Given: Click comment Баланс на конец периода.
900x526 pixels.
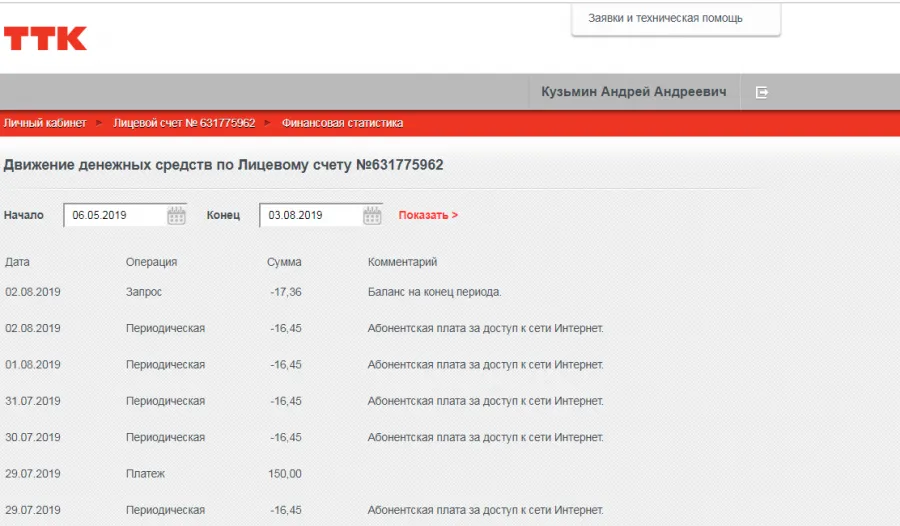Looking at the screenshot, I should point(435,292).
